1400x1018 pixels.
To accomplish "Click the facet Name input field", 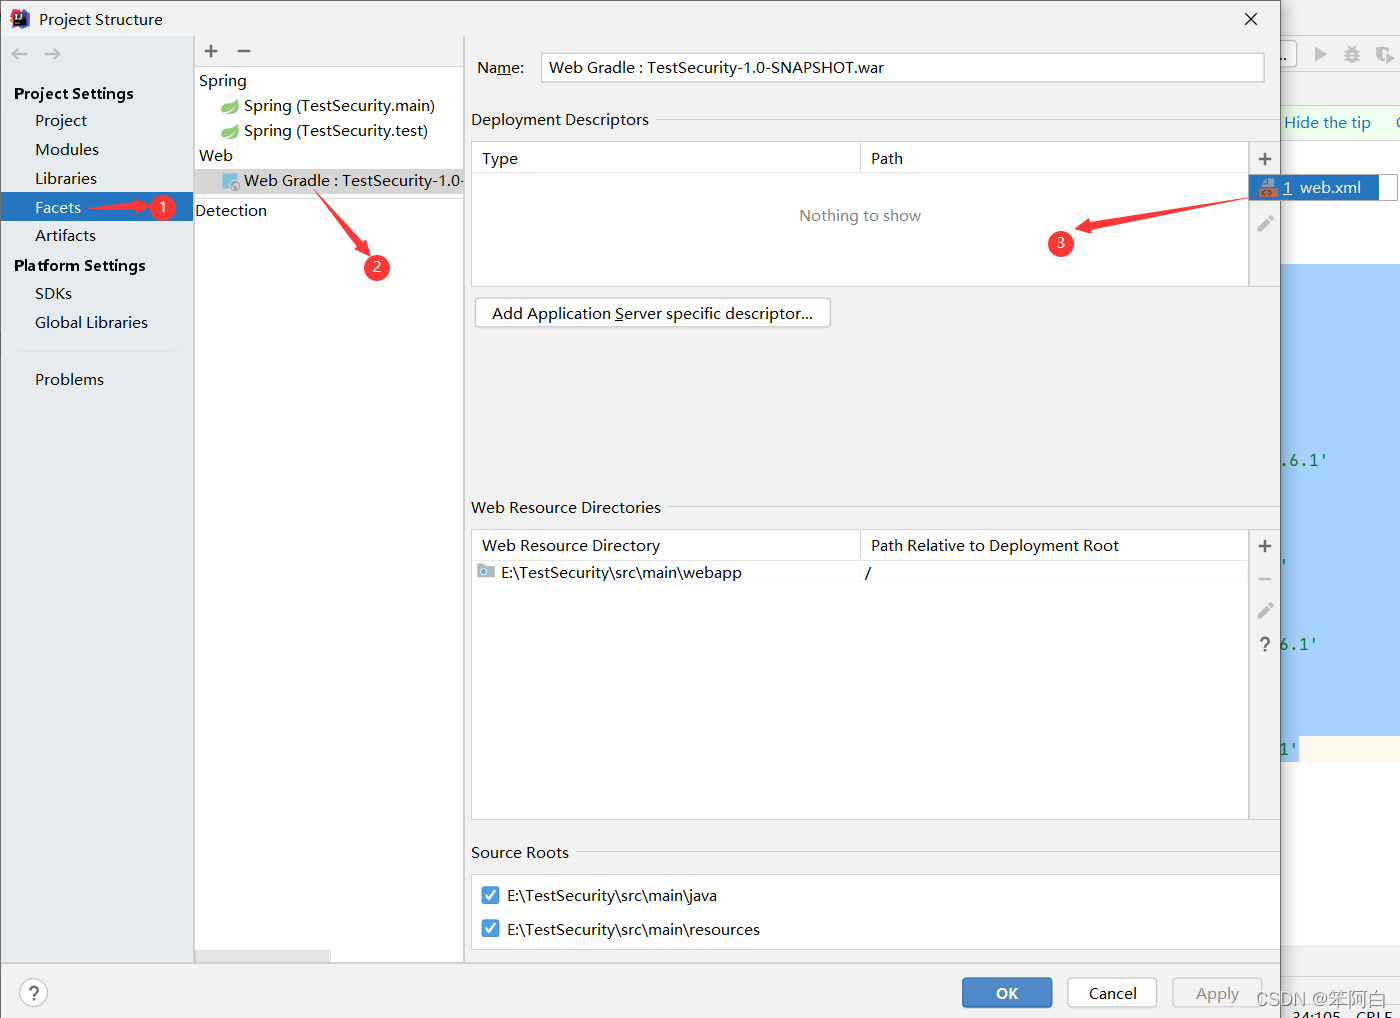I will coord(902,68).
